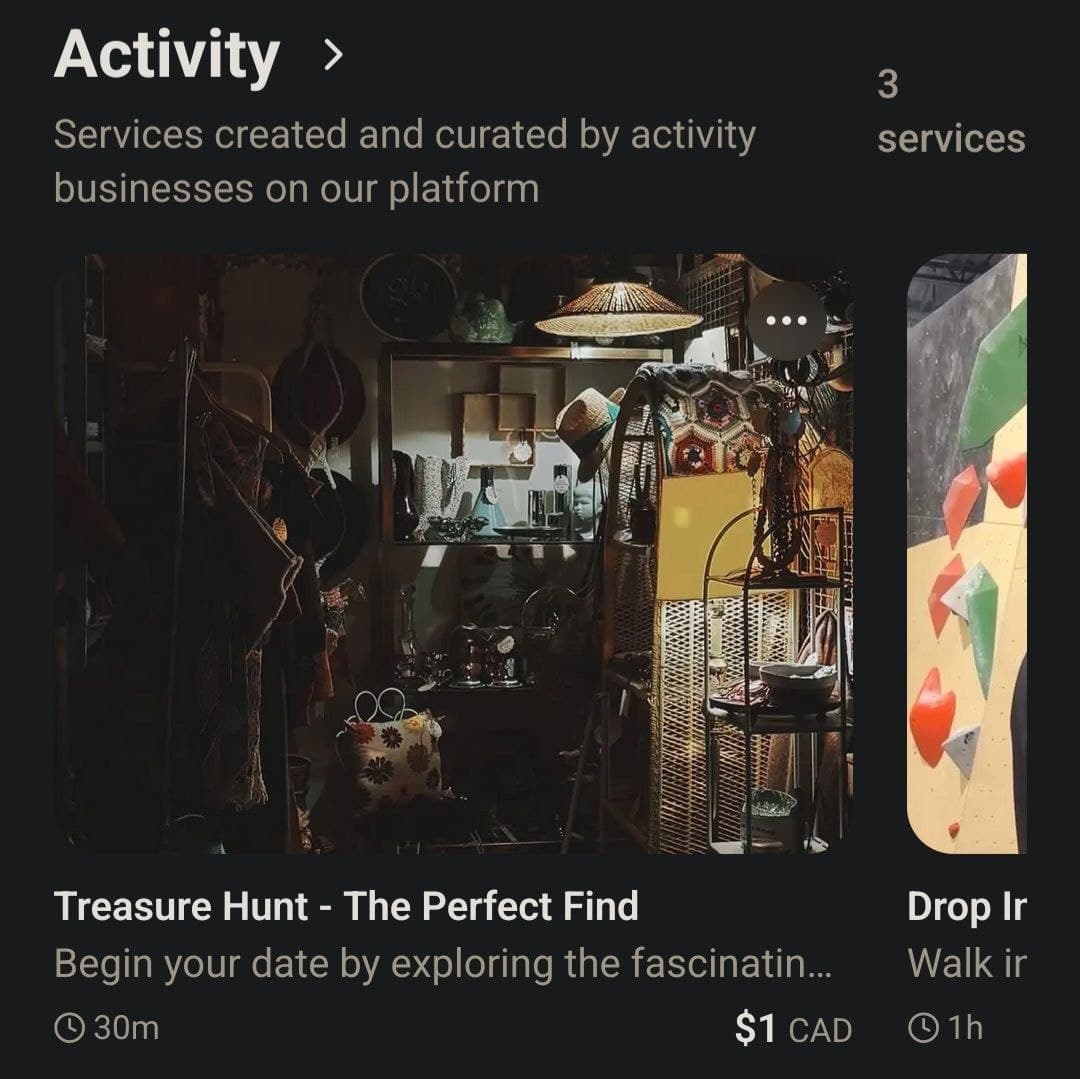This screenshot has height=1079, width=1080.
Task: Click the number 3 in services count
Action: click(887, 86)
